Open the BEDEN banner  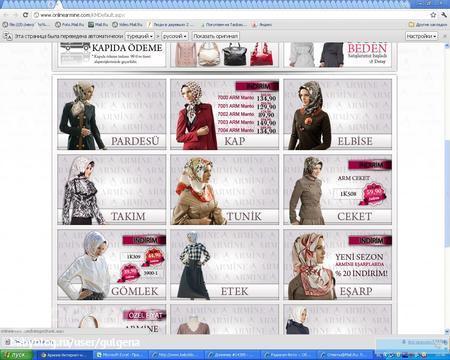(x=337, y=54)
